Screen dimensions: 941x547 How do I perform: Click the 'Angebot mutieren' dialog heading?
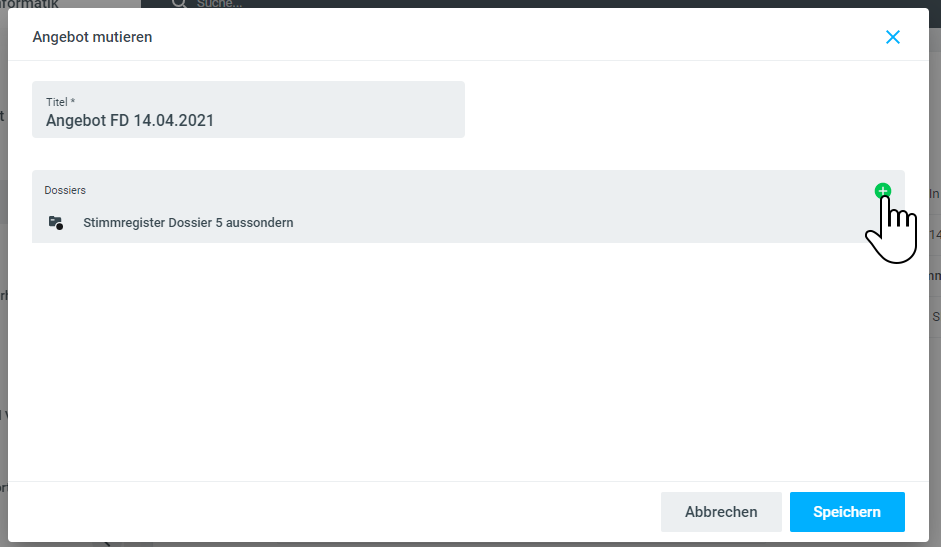pyautogui.click(x=92, y=37)
